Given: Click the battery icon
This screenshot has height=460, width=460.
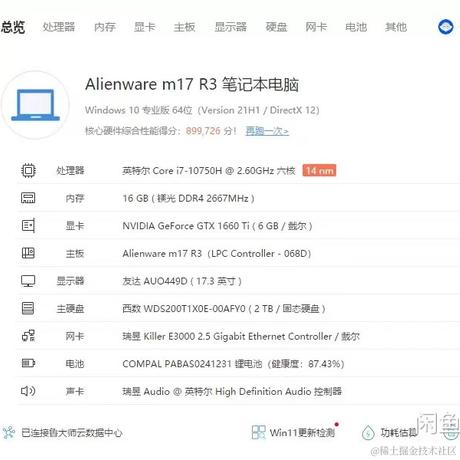Looking at the screenshot, I should (28, 363).
